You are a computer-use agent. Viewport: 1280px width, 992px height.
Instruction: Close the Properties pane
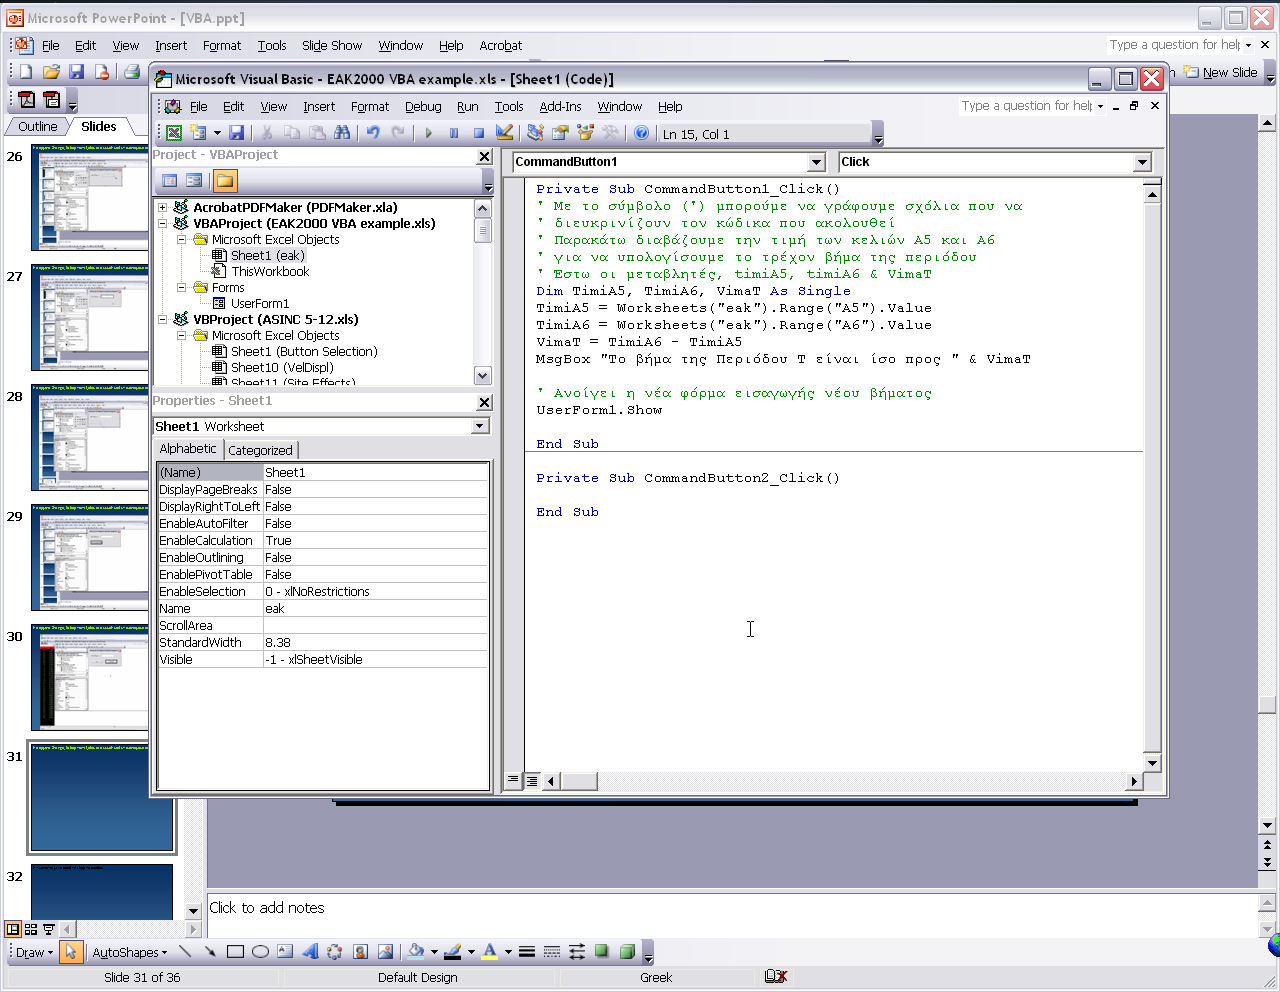pyautogui.click(x=485, y=402)
